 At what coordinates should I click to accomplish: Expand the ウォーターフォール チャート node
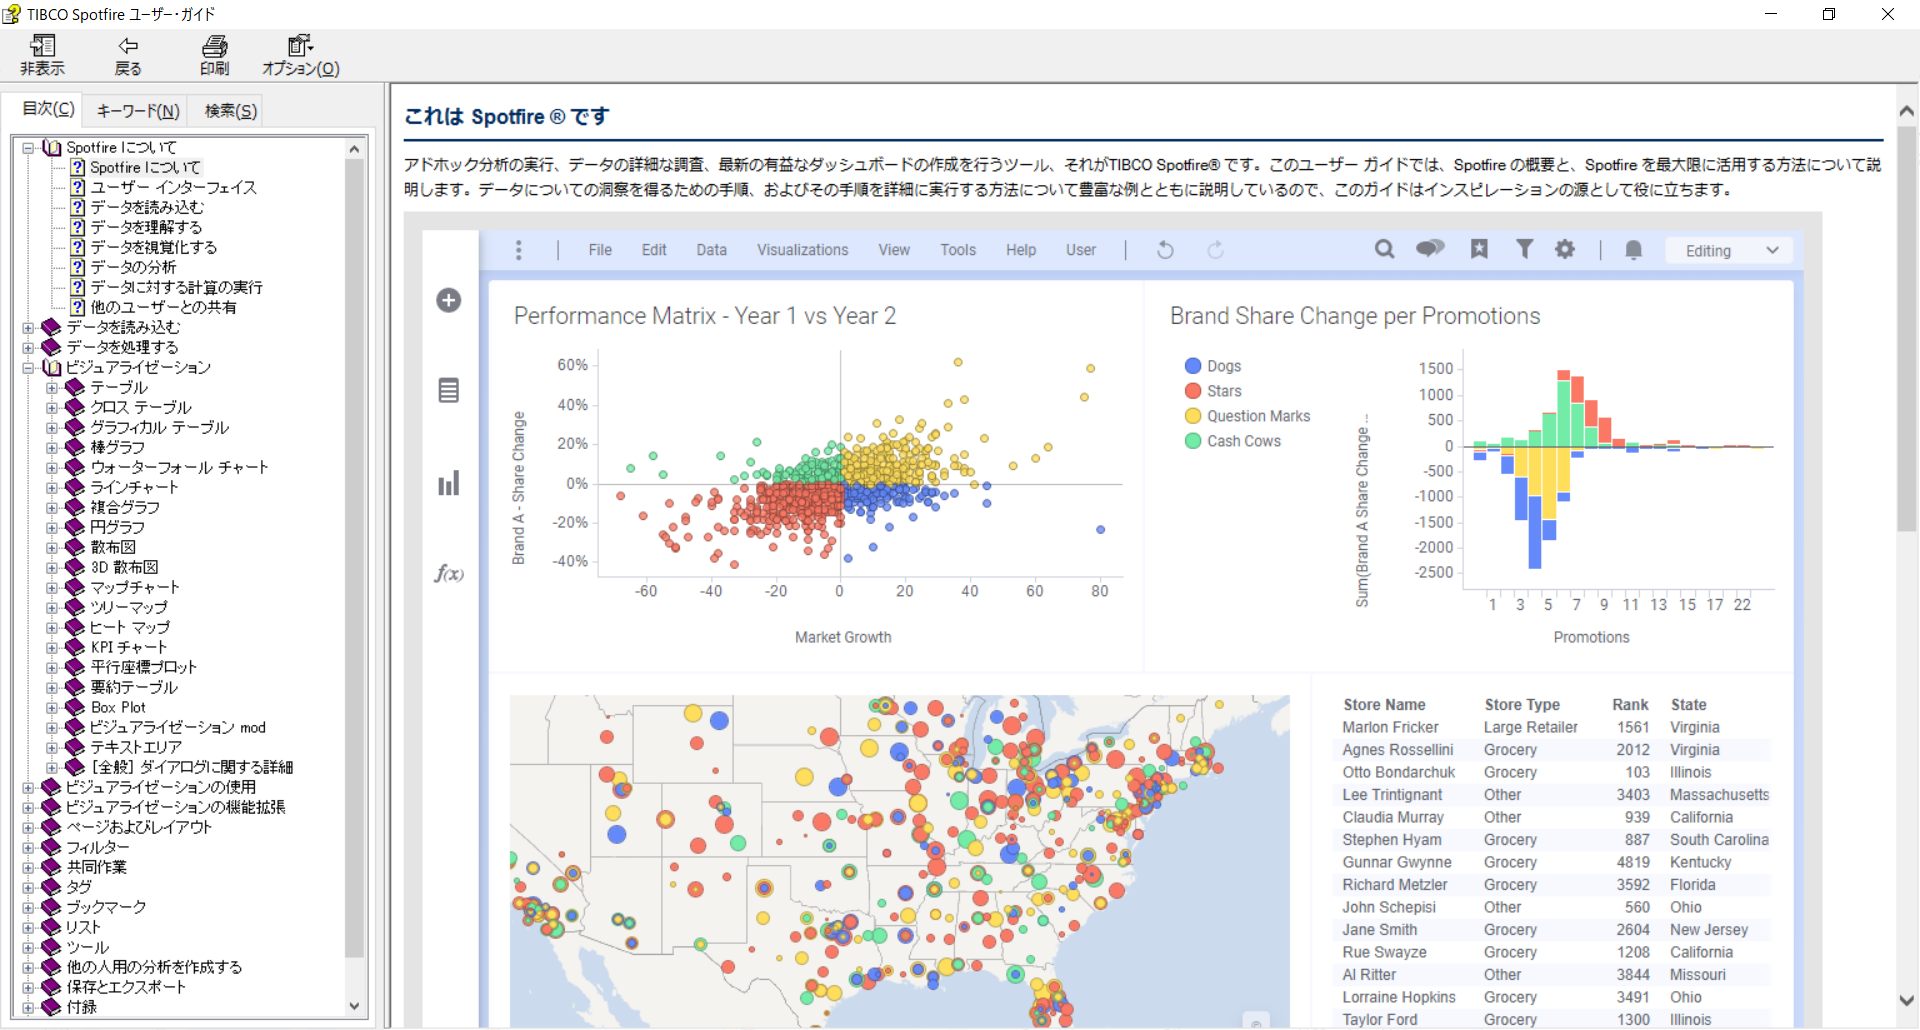pos(52,467)
